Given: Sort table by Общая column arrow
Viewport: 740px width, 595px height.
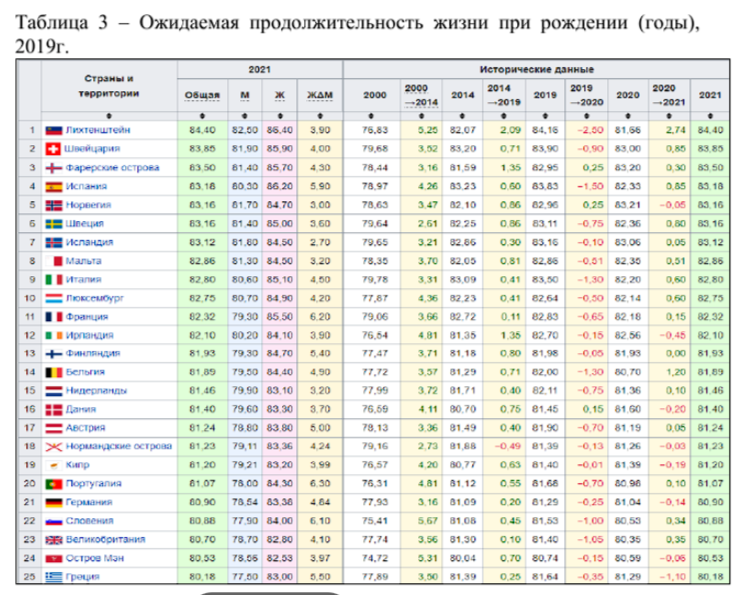Looking at the screenshot, I should (x=201, y=114).
